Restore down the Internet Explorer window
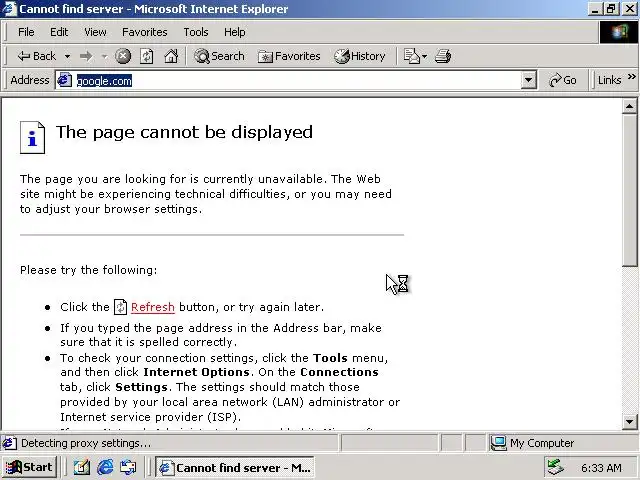 tap(611, 9)
